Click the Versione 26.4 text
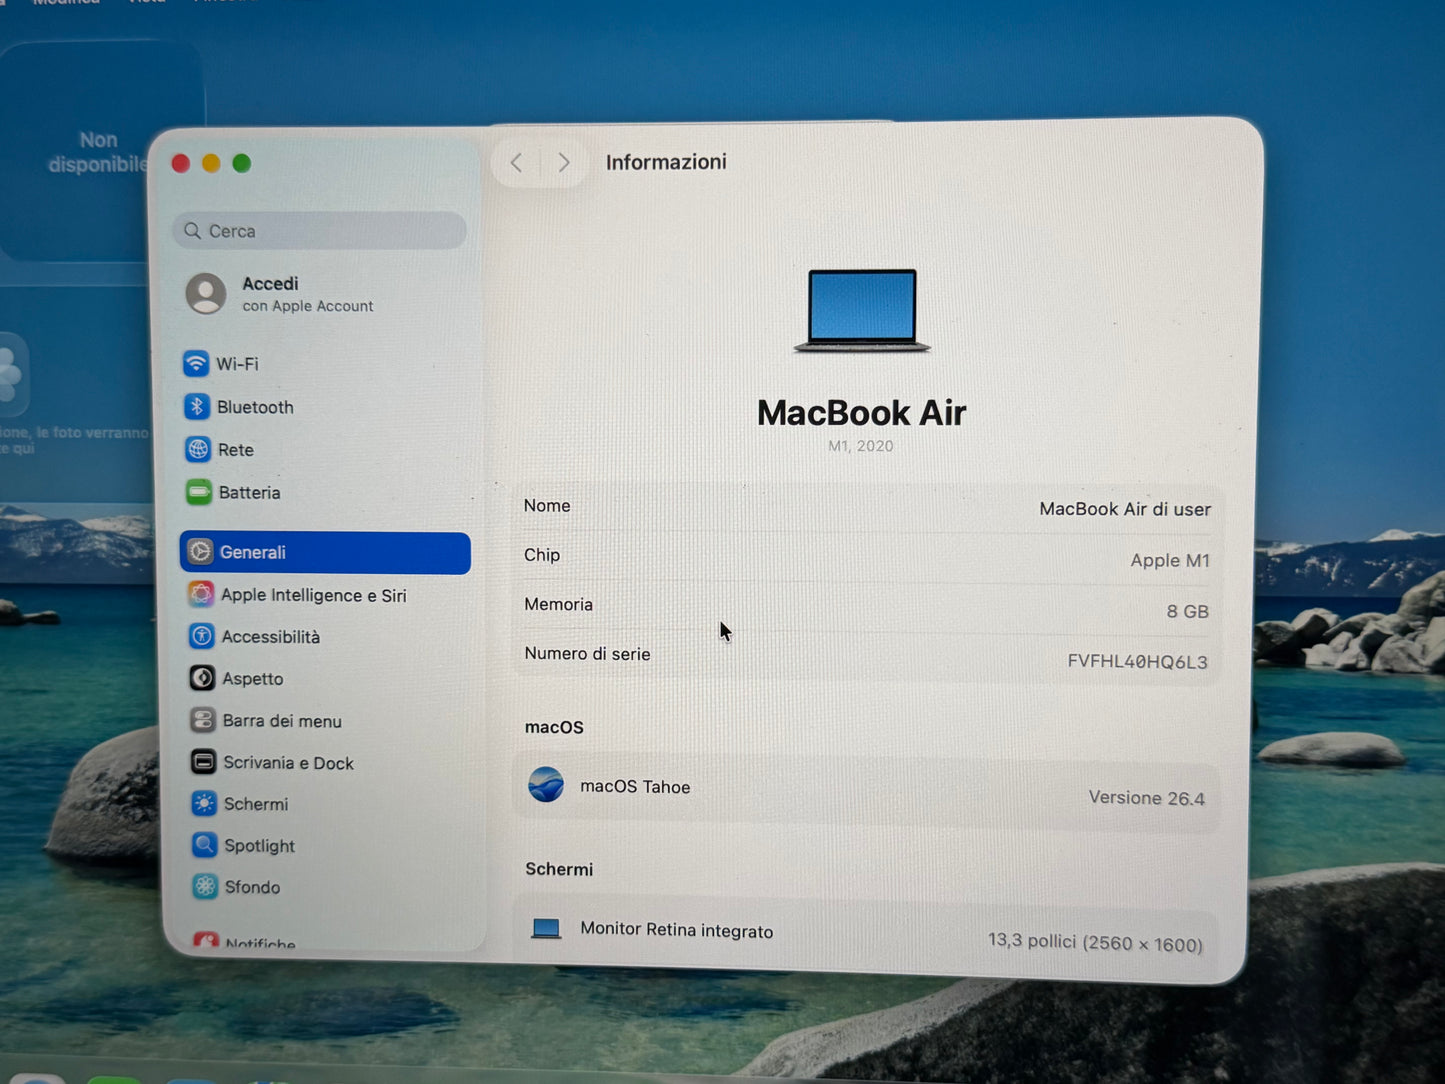1445x1084 pixels. [1146, 798]
